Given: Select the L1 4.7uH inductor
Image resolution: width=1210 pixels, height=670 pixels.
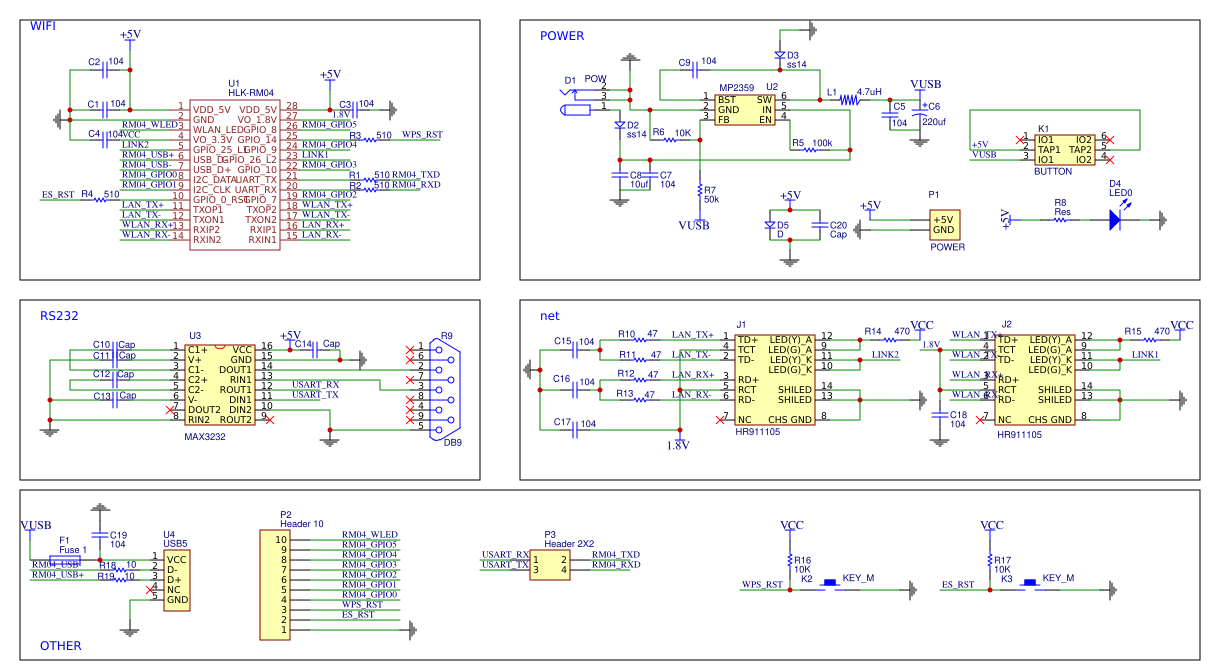Looking at the screenshot, I should click(849, 99).
